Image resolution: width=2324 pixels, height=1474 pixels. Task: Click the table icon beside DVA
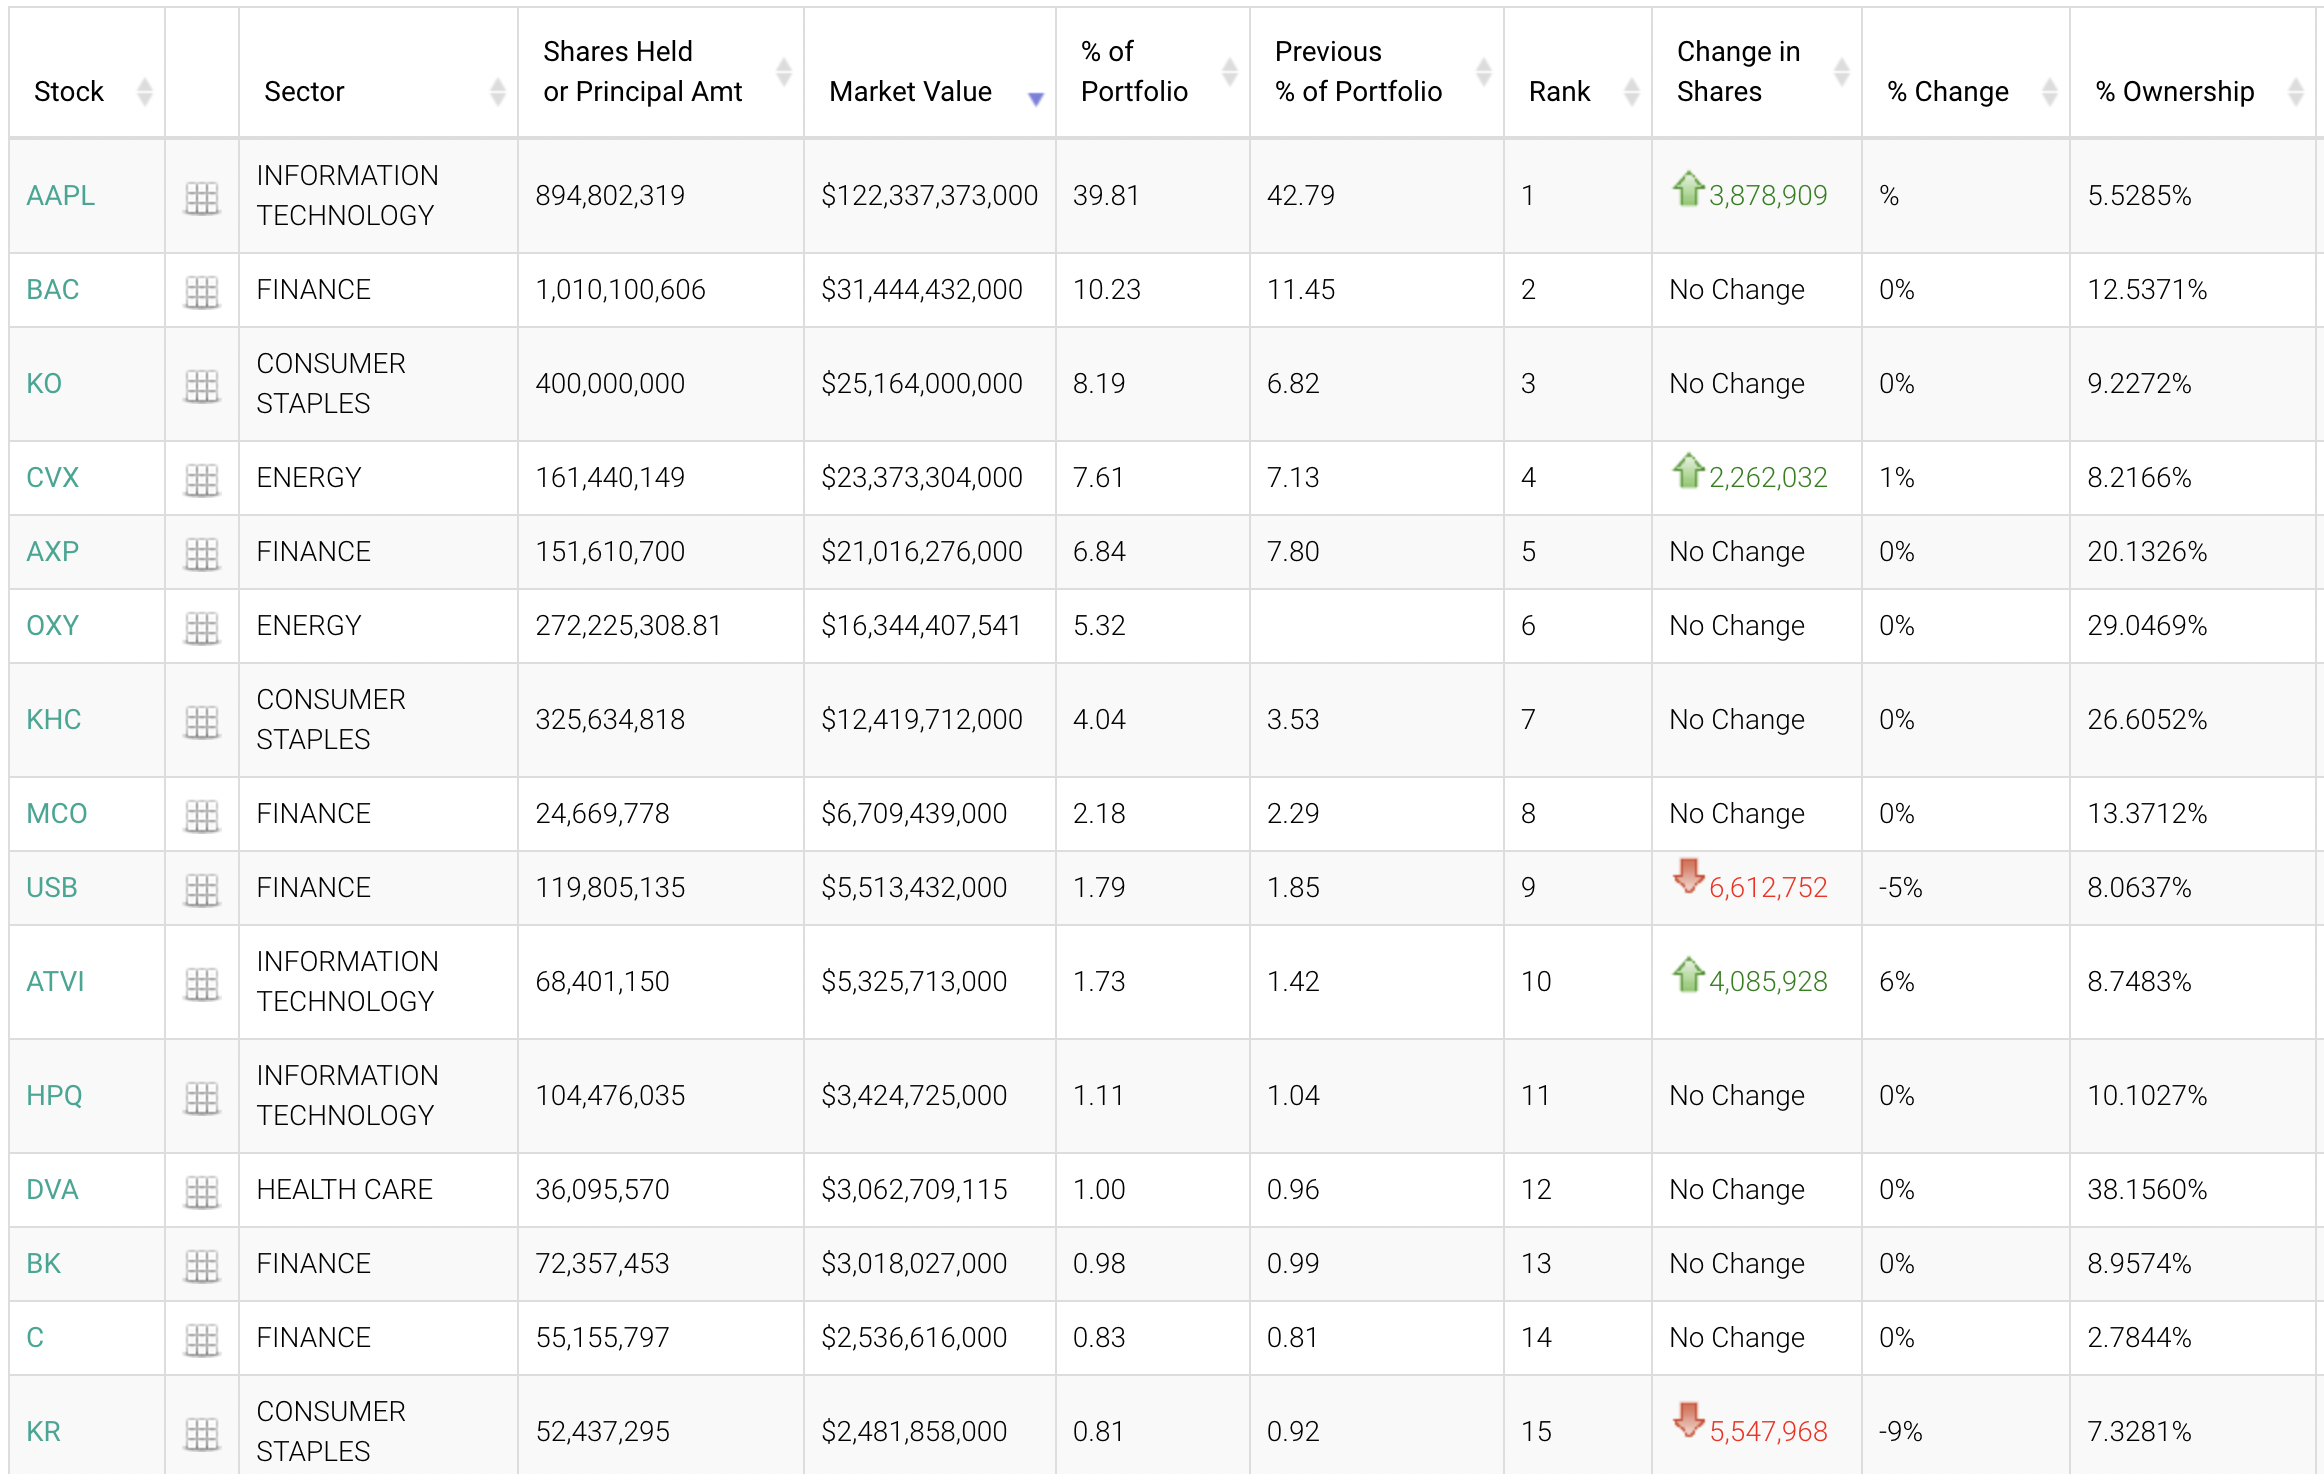coord(202,1191)
